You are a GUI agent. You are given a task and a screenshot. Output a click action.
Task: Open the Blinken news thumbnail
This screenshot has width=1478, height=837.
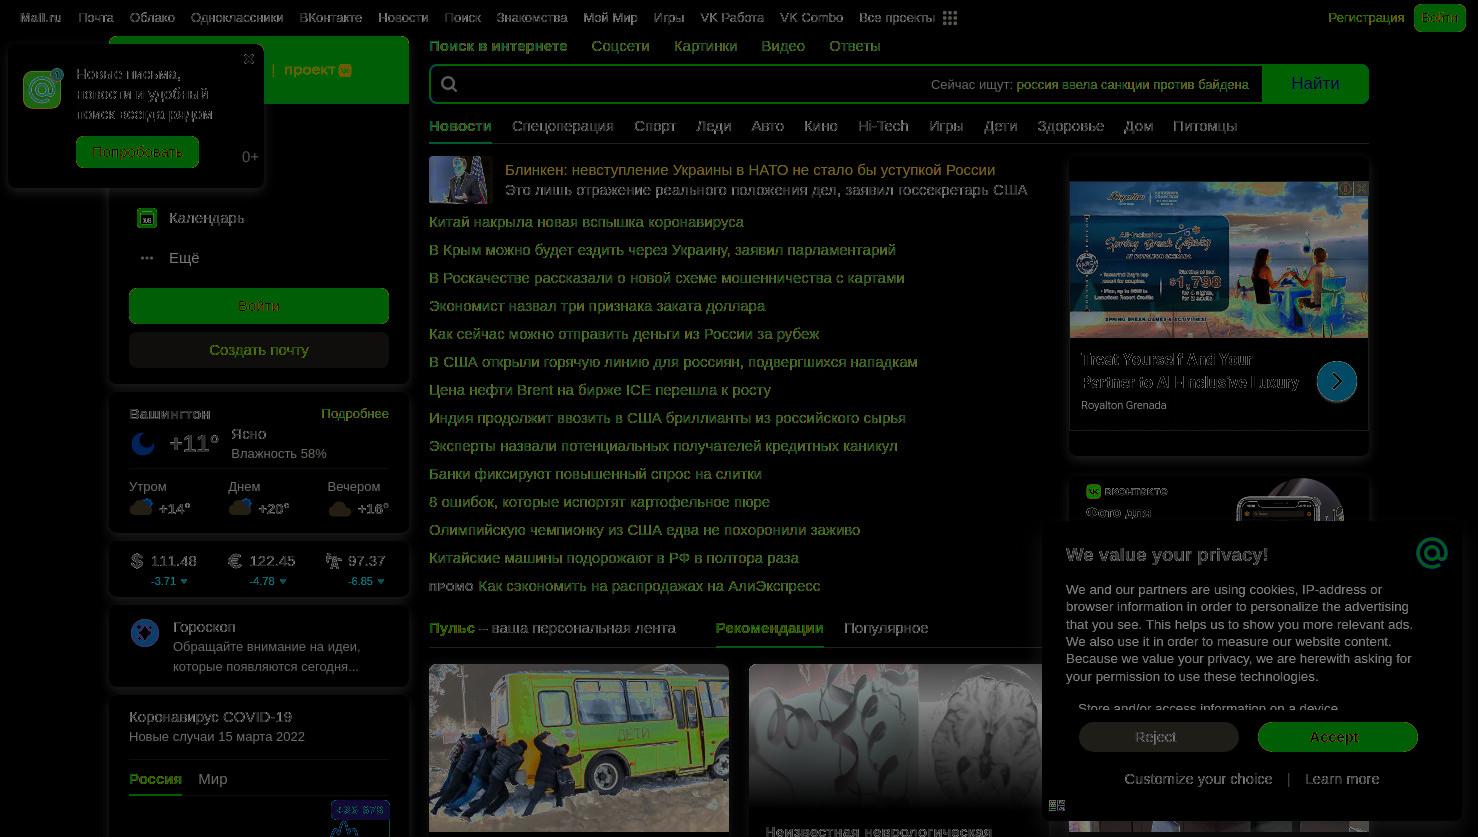[460, 180]
